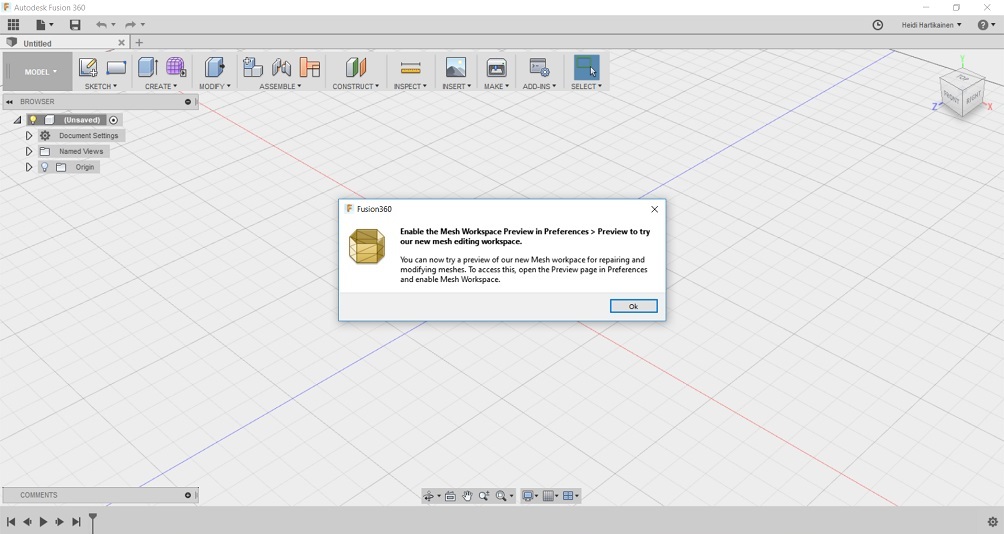
Task: Select the sketch Rectangle tool icon
Action: point(116,67)
